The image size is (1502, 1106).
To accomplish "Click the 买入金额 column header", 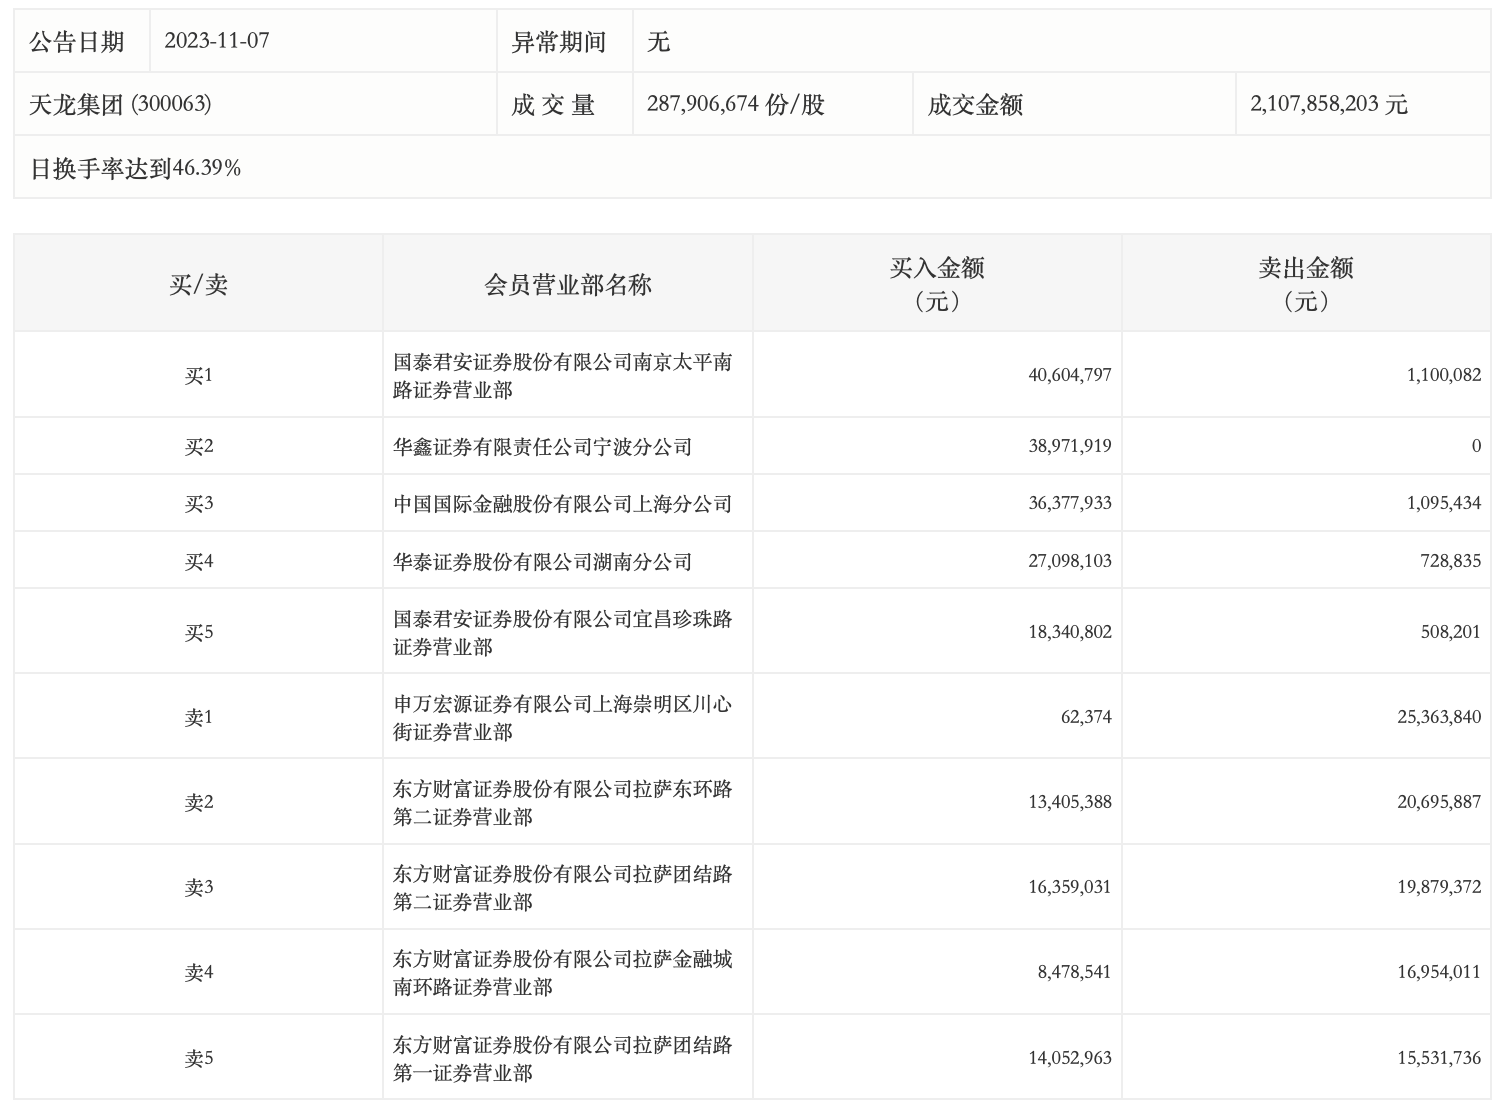I will pyautogui.click(x=937, y=284).
